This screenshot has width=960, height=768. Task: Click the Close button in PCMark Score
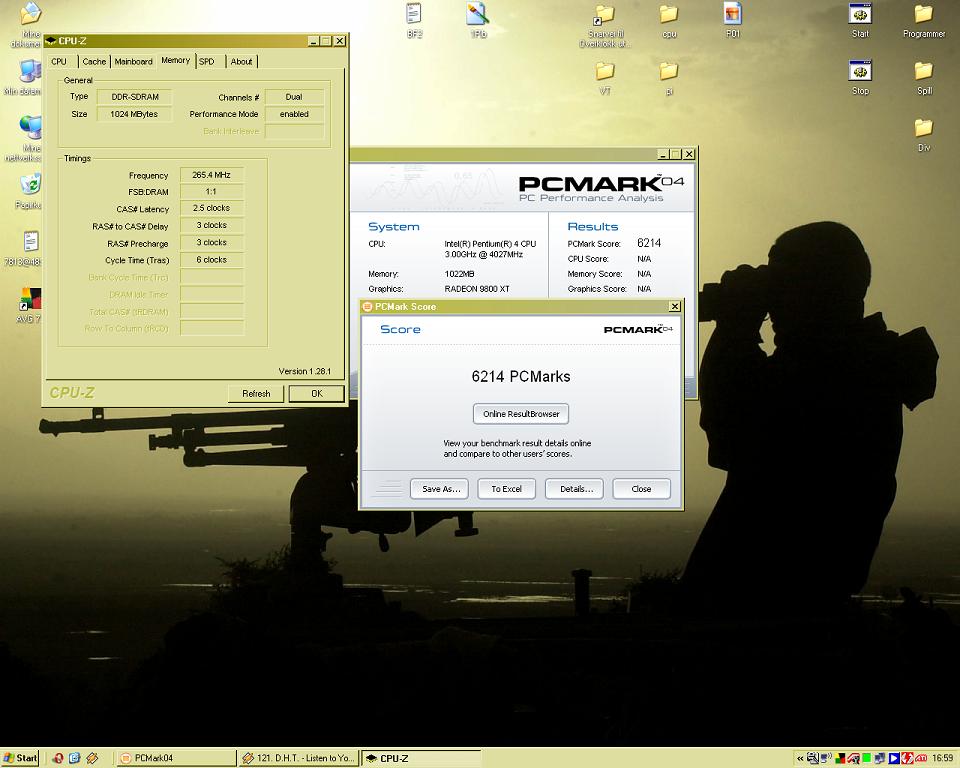[x=642, y=489]
